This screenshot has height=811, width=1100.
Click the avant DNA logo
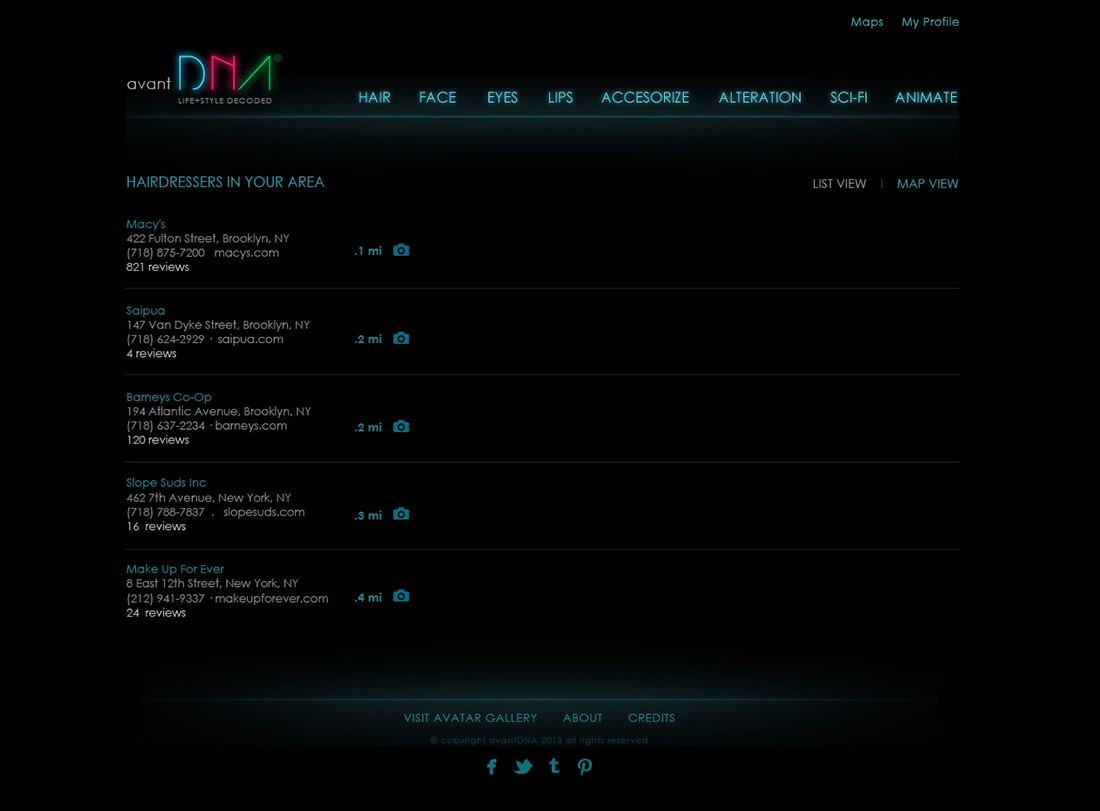click(x=204, y=79)
